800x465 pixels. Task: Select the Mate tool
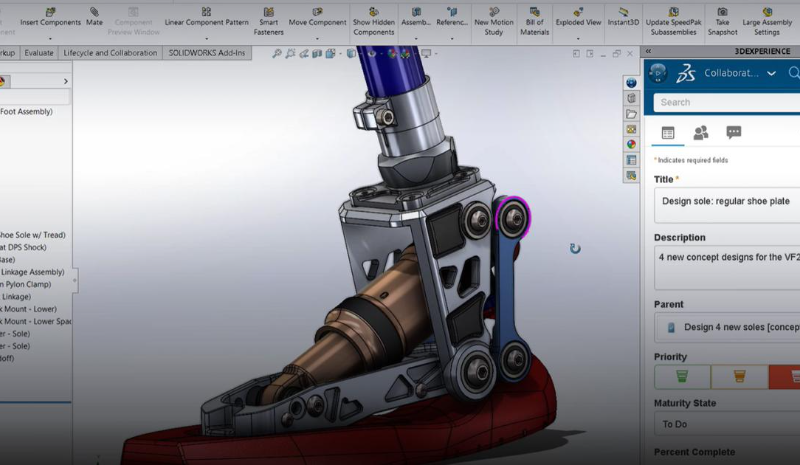[94, 16]
